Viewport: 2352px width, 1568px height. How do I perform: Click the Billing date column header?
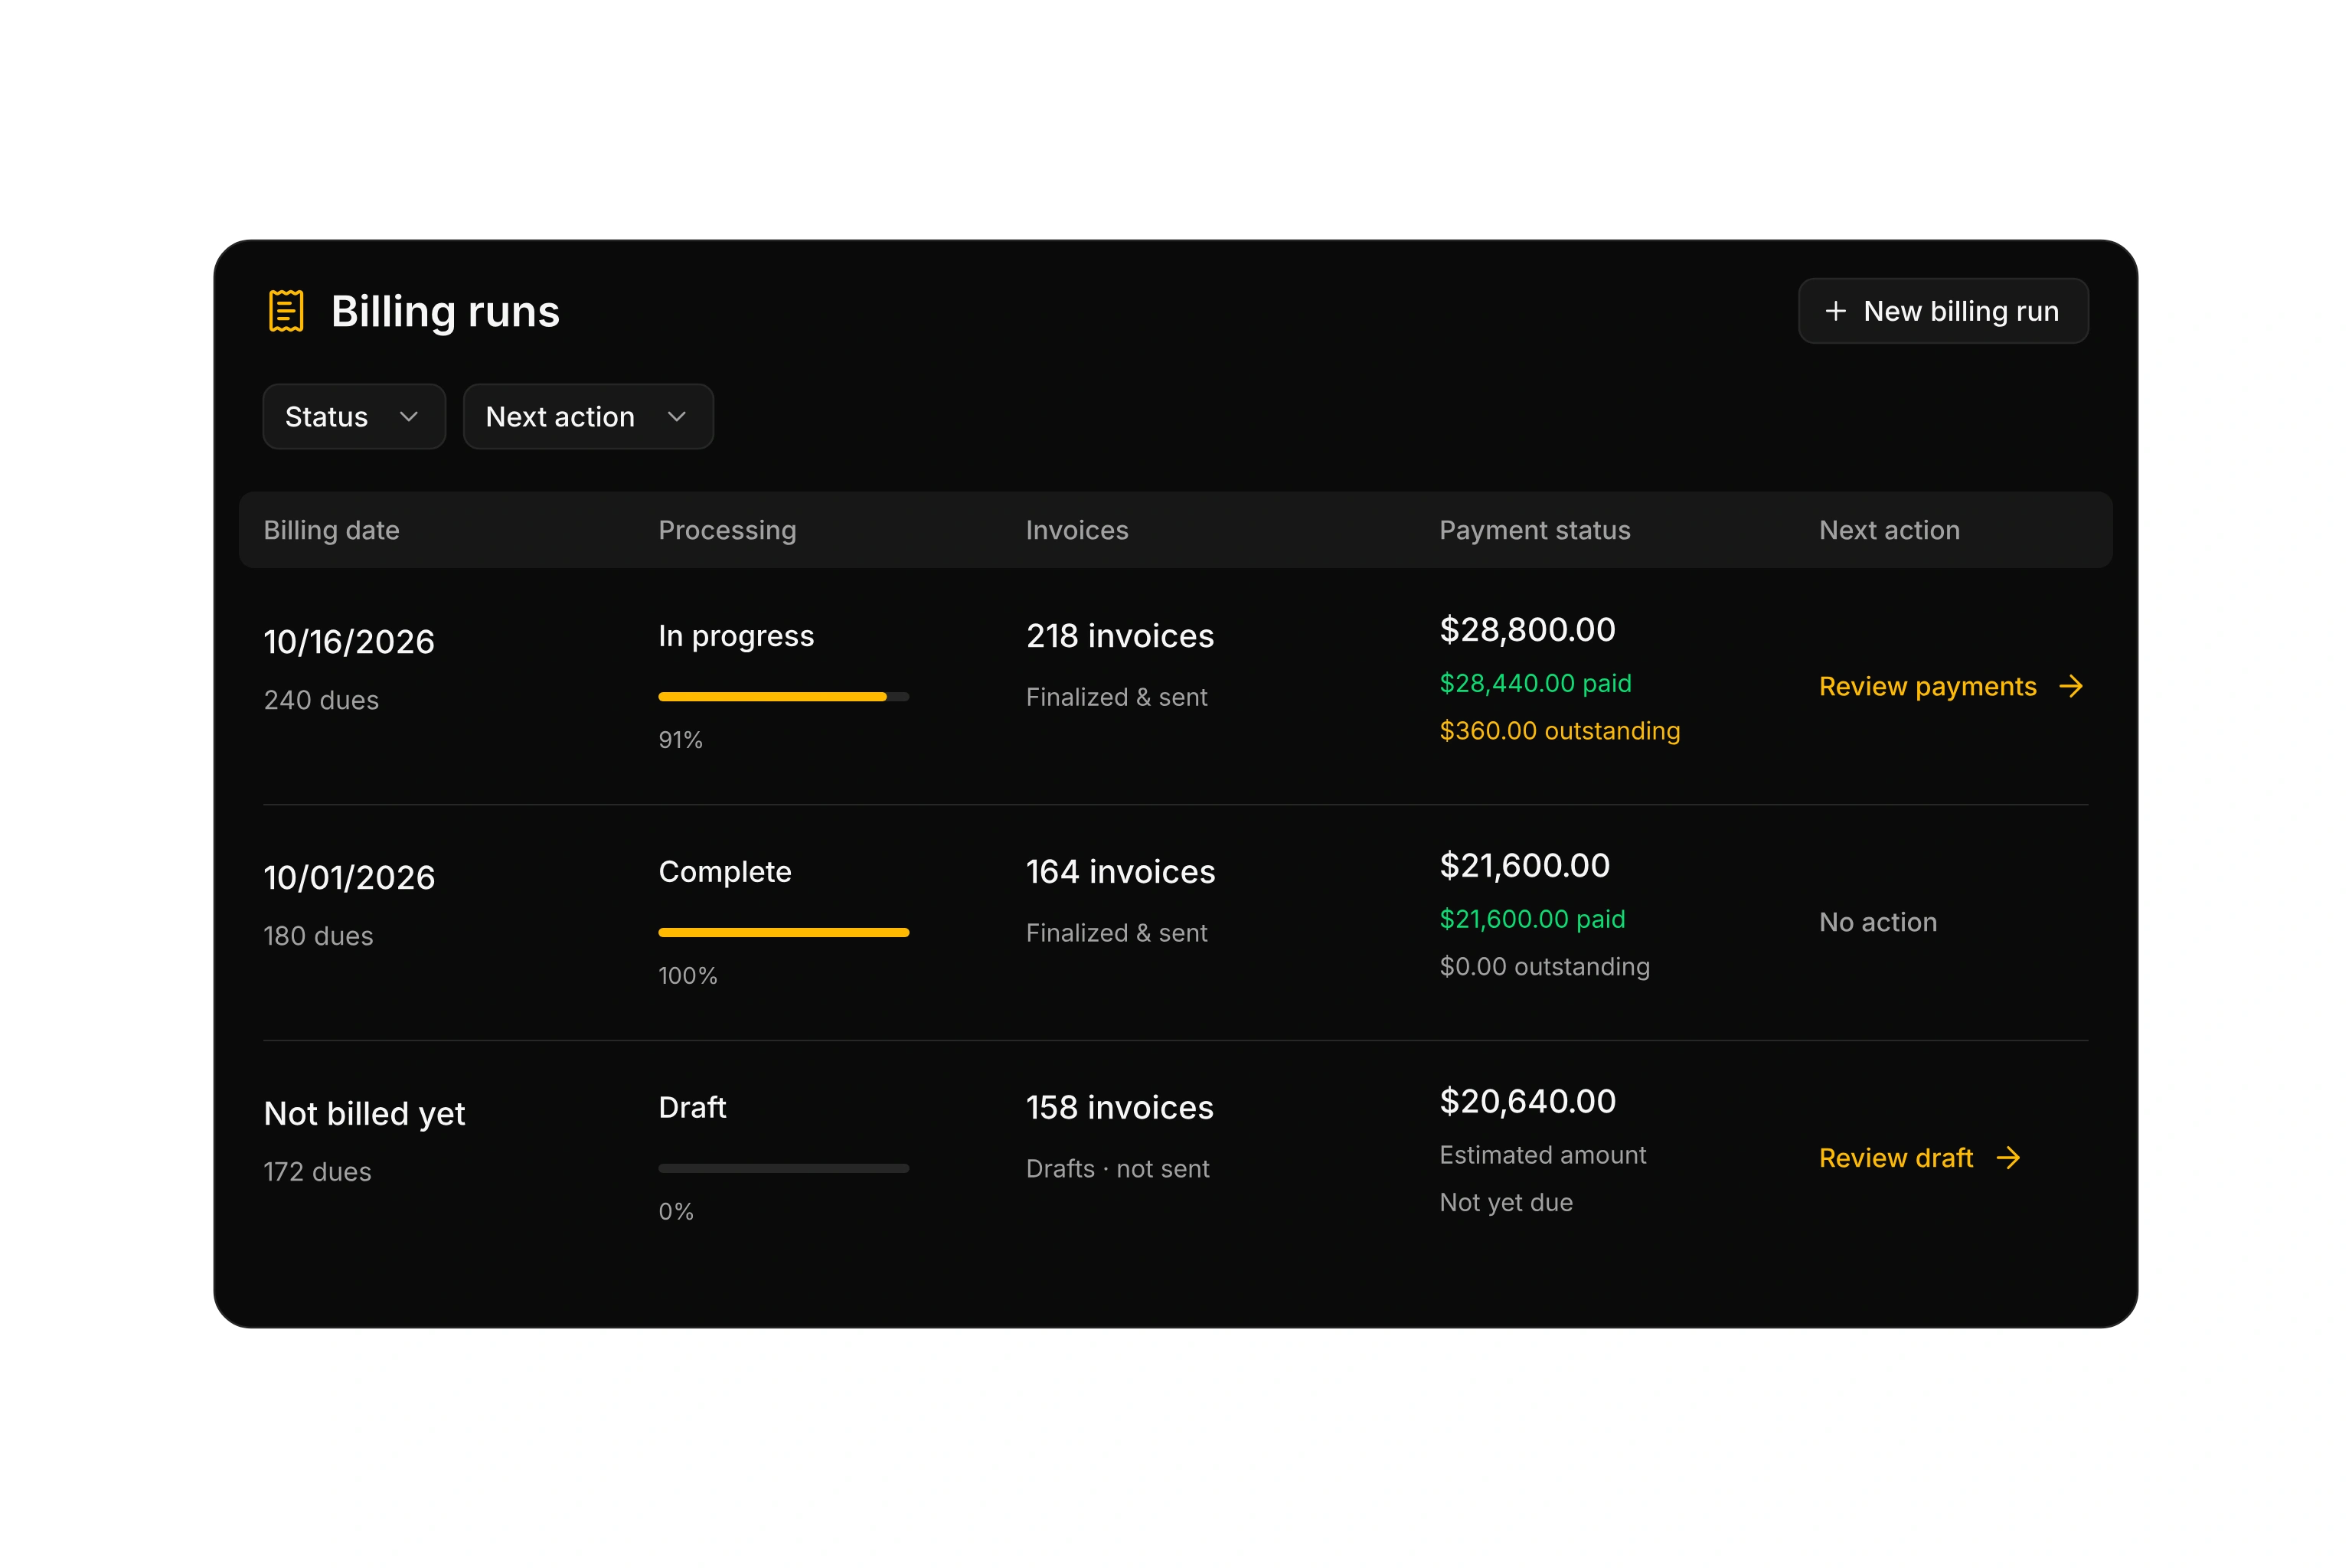click(x=331, y=530)
